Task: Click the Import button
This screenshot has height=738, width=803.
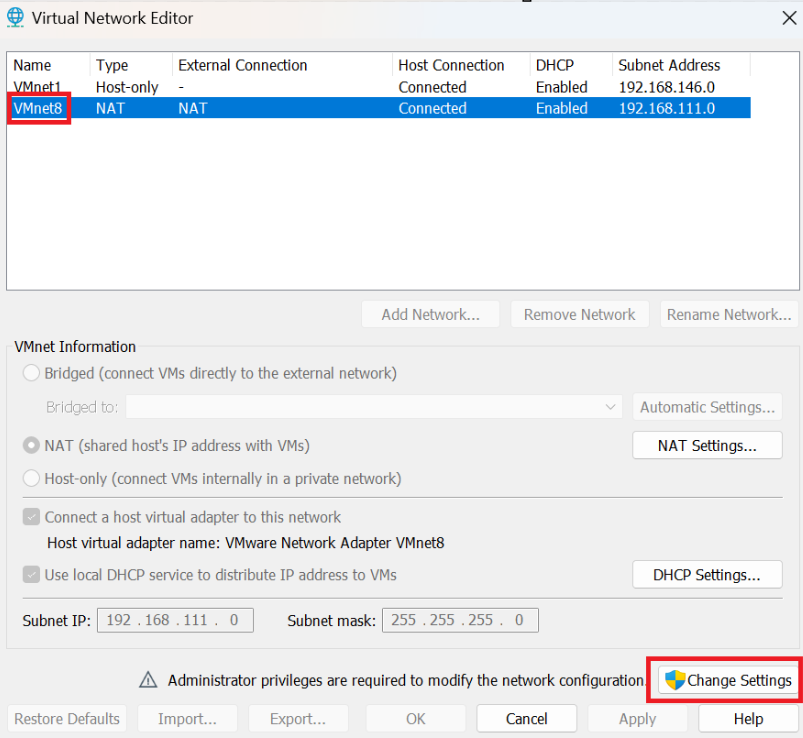Action: coord(187,719)
